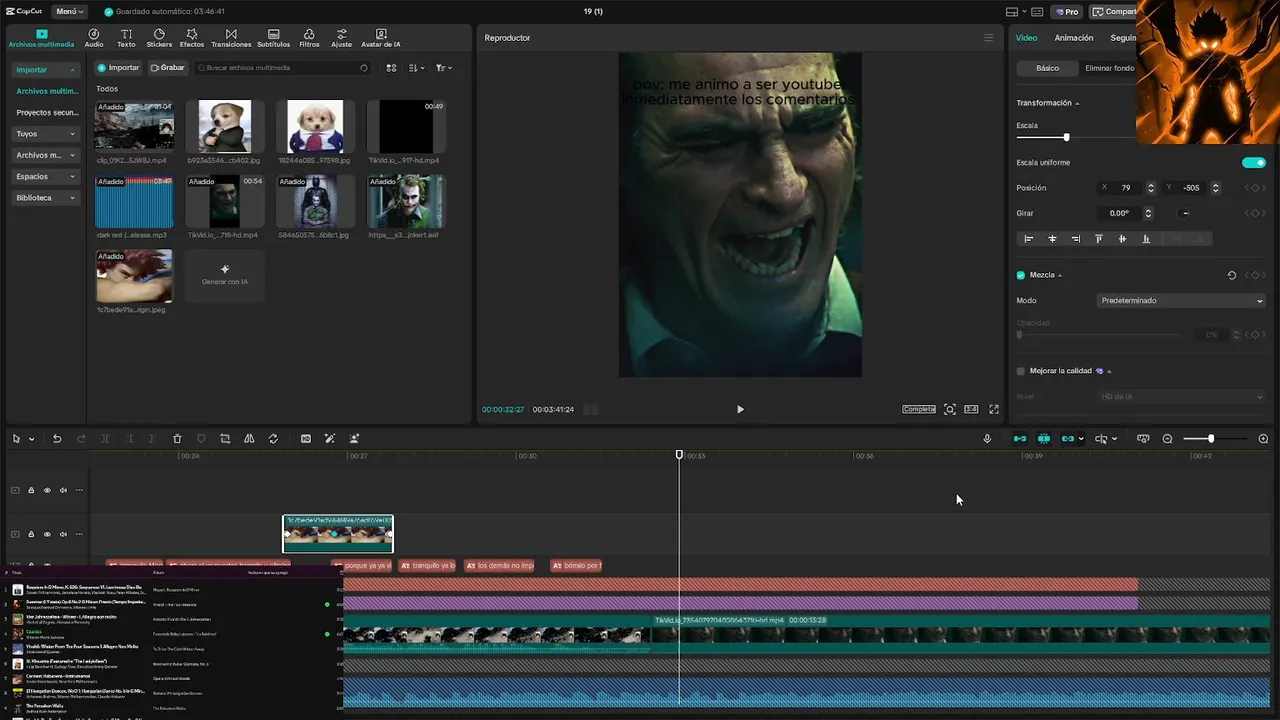Screen dimensions: 1280x720
Task: Click the rotate icon in timeline toolbar
Action: point(273,439)
